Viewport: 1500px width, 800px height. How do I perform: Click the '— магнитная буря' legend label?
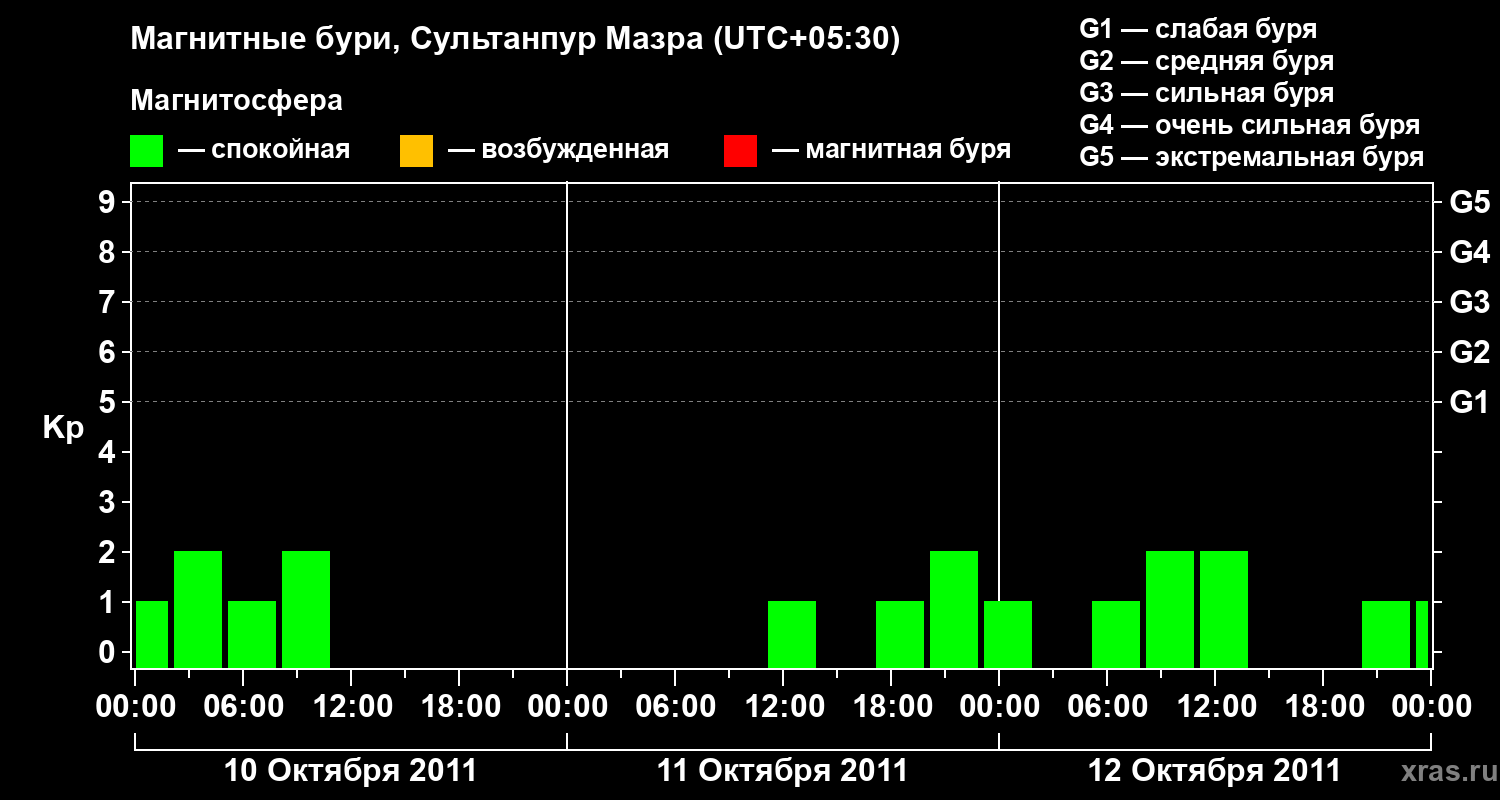(891, 151)
